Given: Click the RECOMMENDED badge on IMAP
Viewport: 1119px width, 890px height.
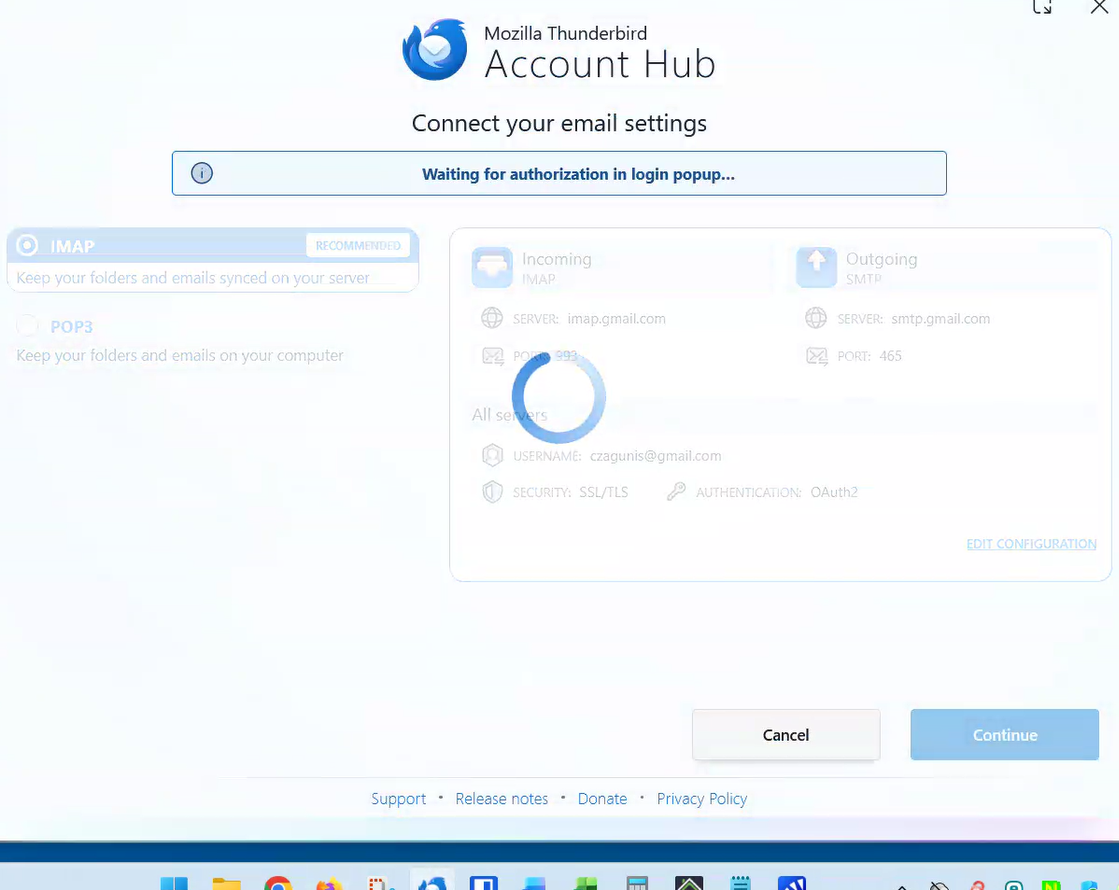Looking at the screenshot, I should coord(358,246).
